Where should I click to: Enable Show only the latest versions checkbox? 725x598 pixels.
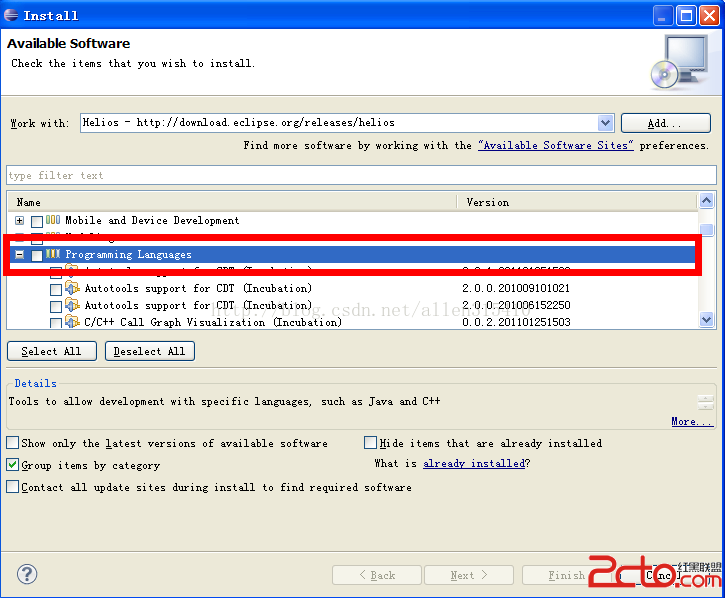12,443
